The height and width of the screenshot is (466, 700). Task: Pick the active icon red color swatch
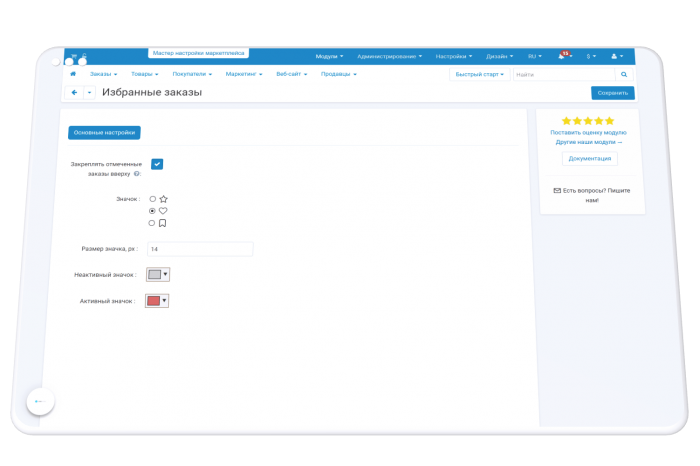click(x=154, y=301)
